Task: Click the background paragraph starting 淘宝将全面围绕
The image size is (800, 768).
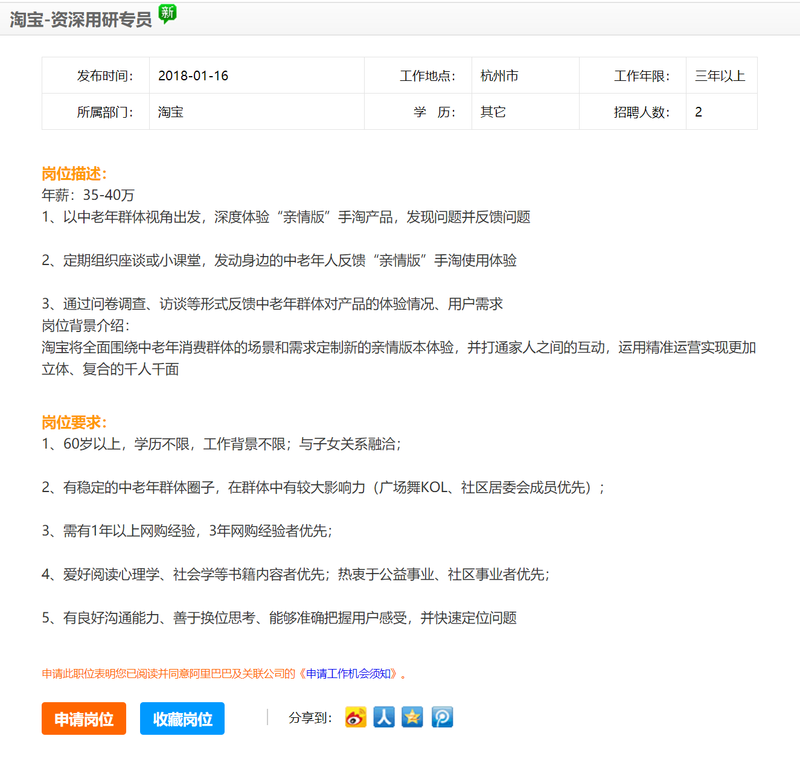Action: pos(398,358)
